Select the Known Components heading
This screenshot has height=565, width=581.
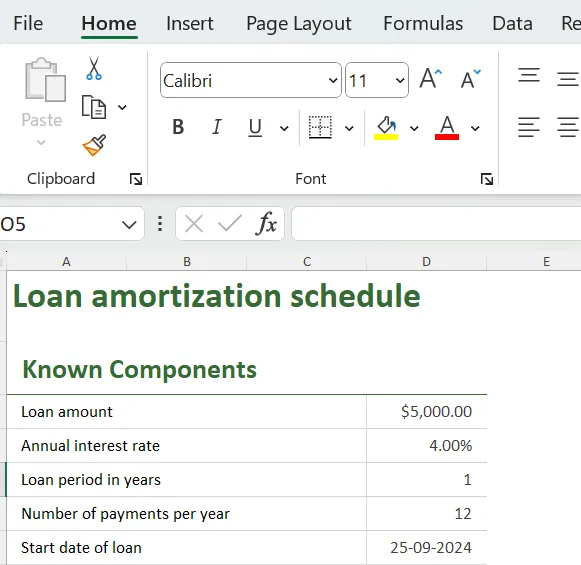pos(139,370)
